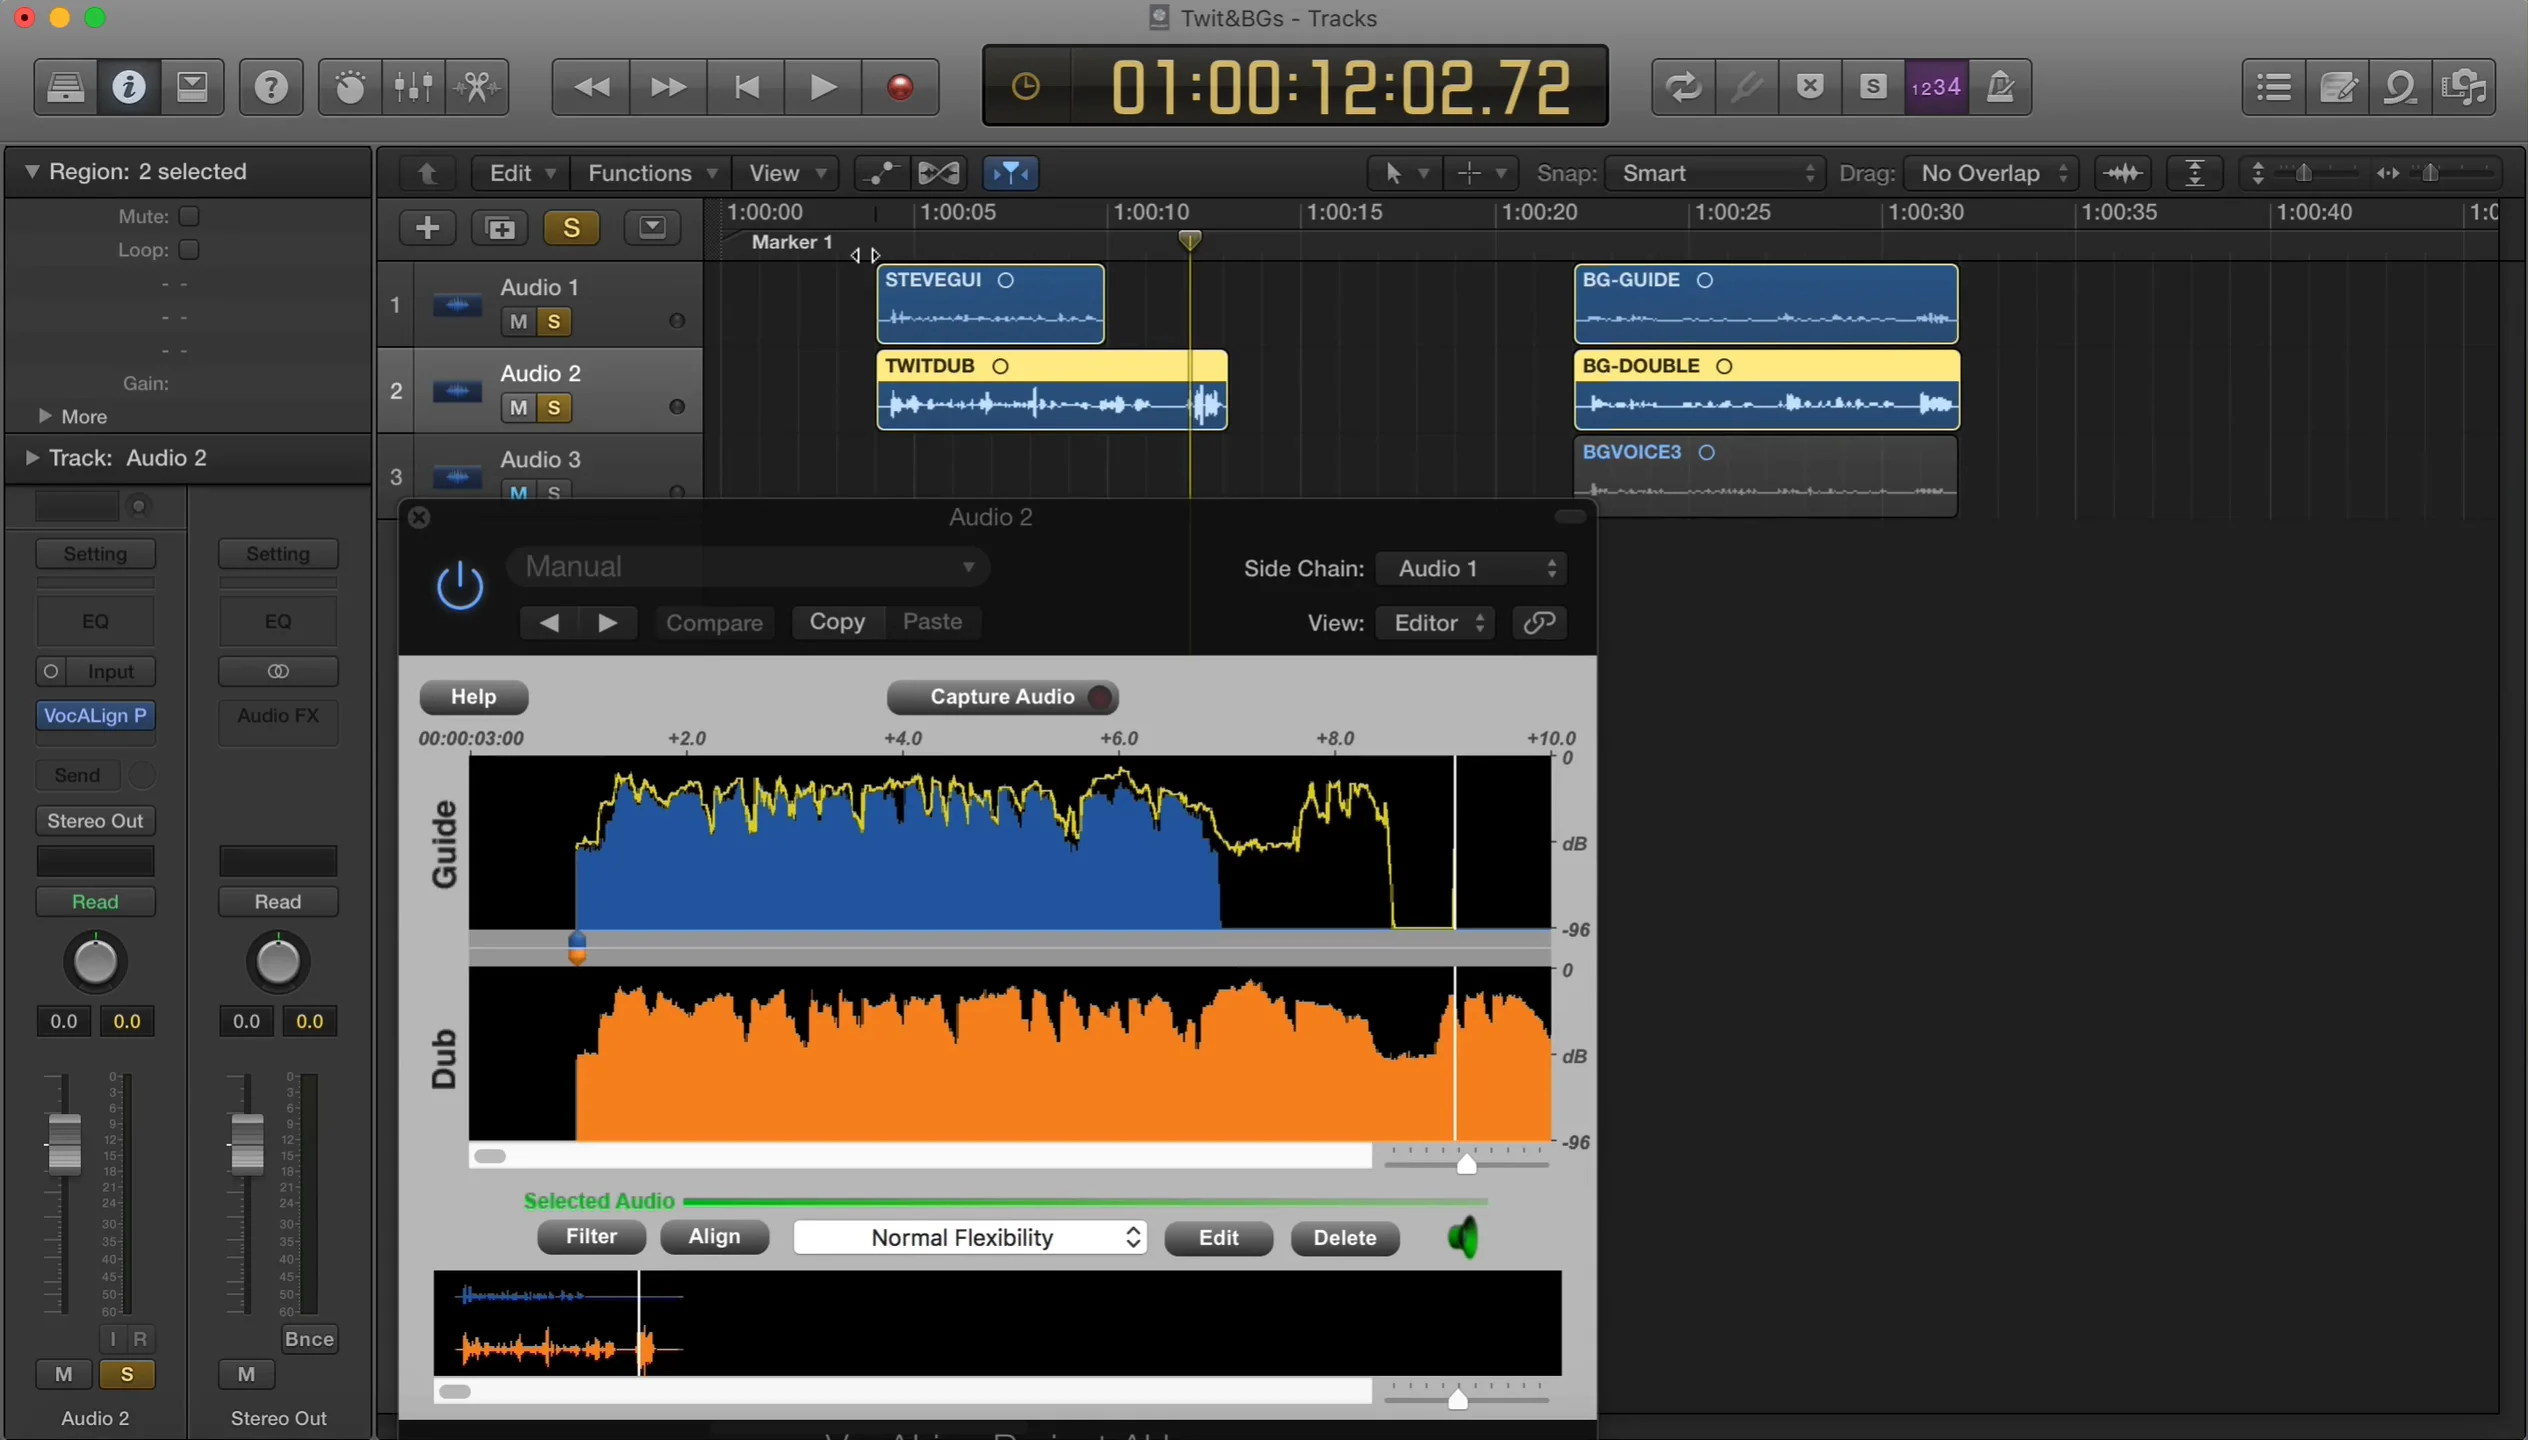Open the Normal Flexibility dropdown in VocALign
The width and height of the screenshot is (2528, 1440).
(x=968, y=1237)
